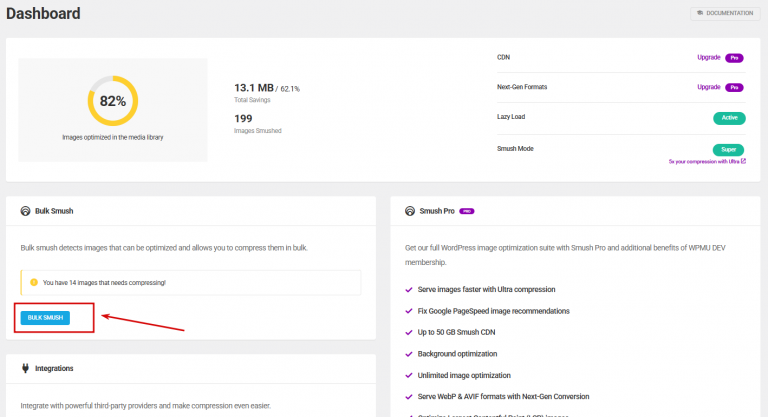Click the 'Integrations' section heading
The image size is (768, 417).
tap(54, 368)
